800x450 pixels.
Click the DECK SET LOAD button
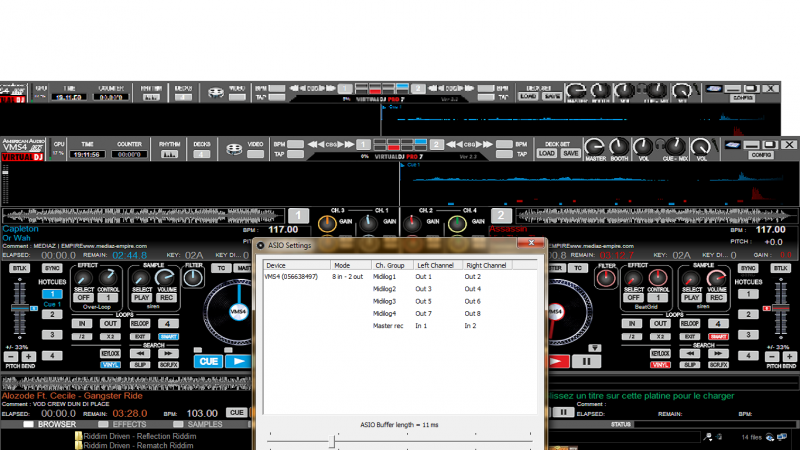pyautogui.click(x=546, y=154)
